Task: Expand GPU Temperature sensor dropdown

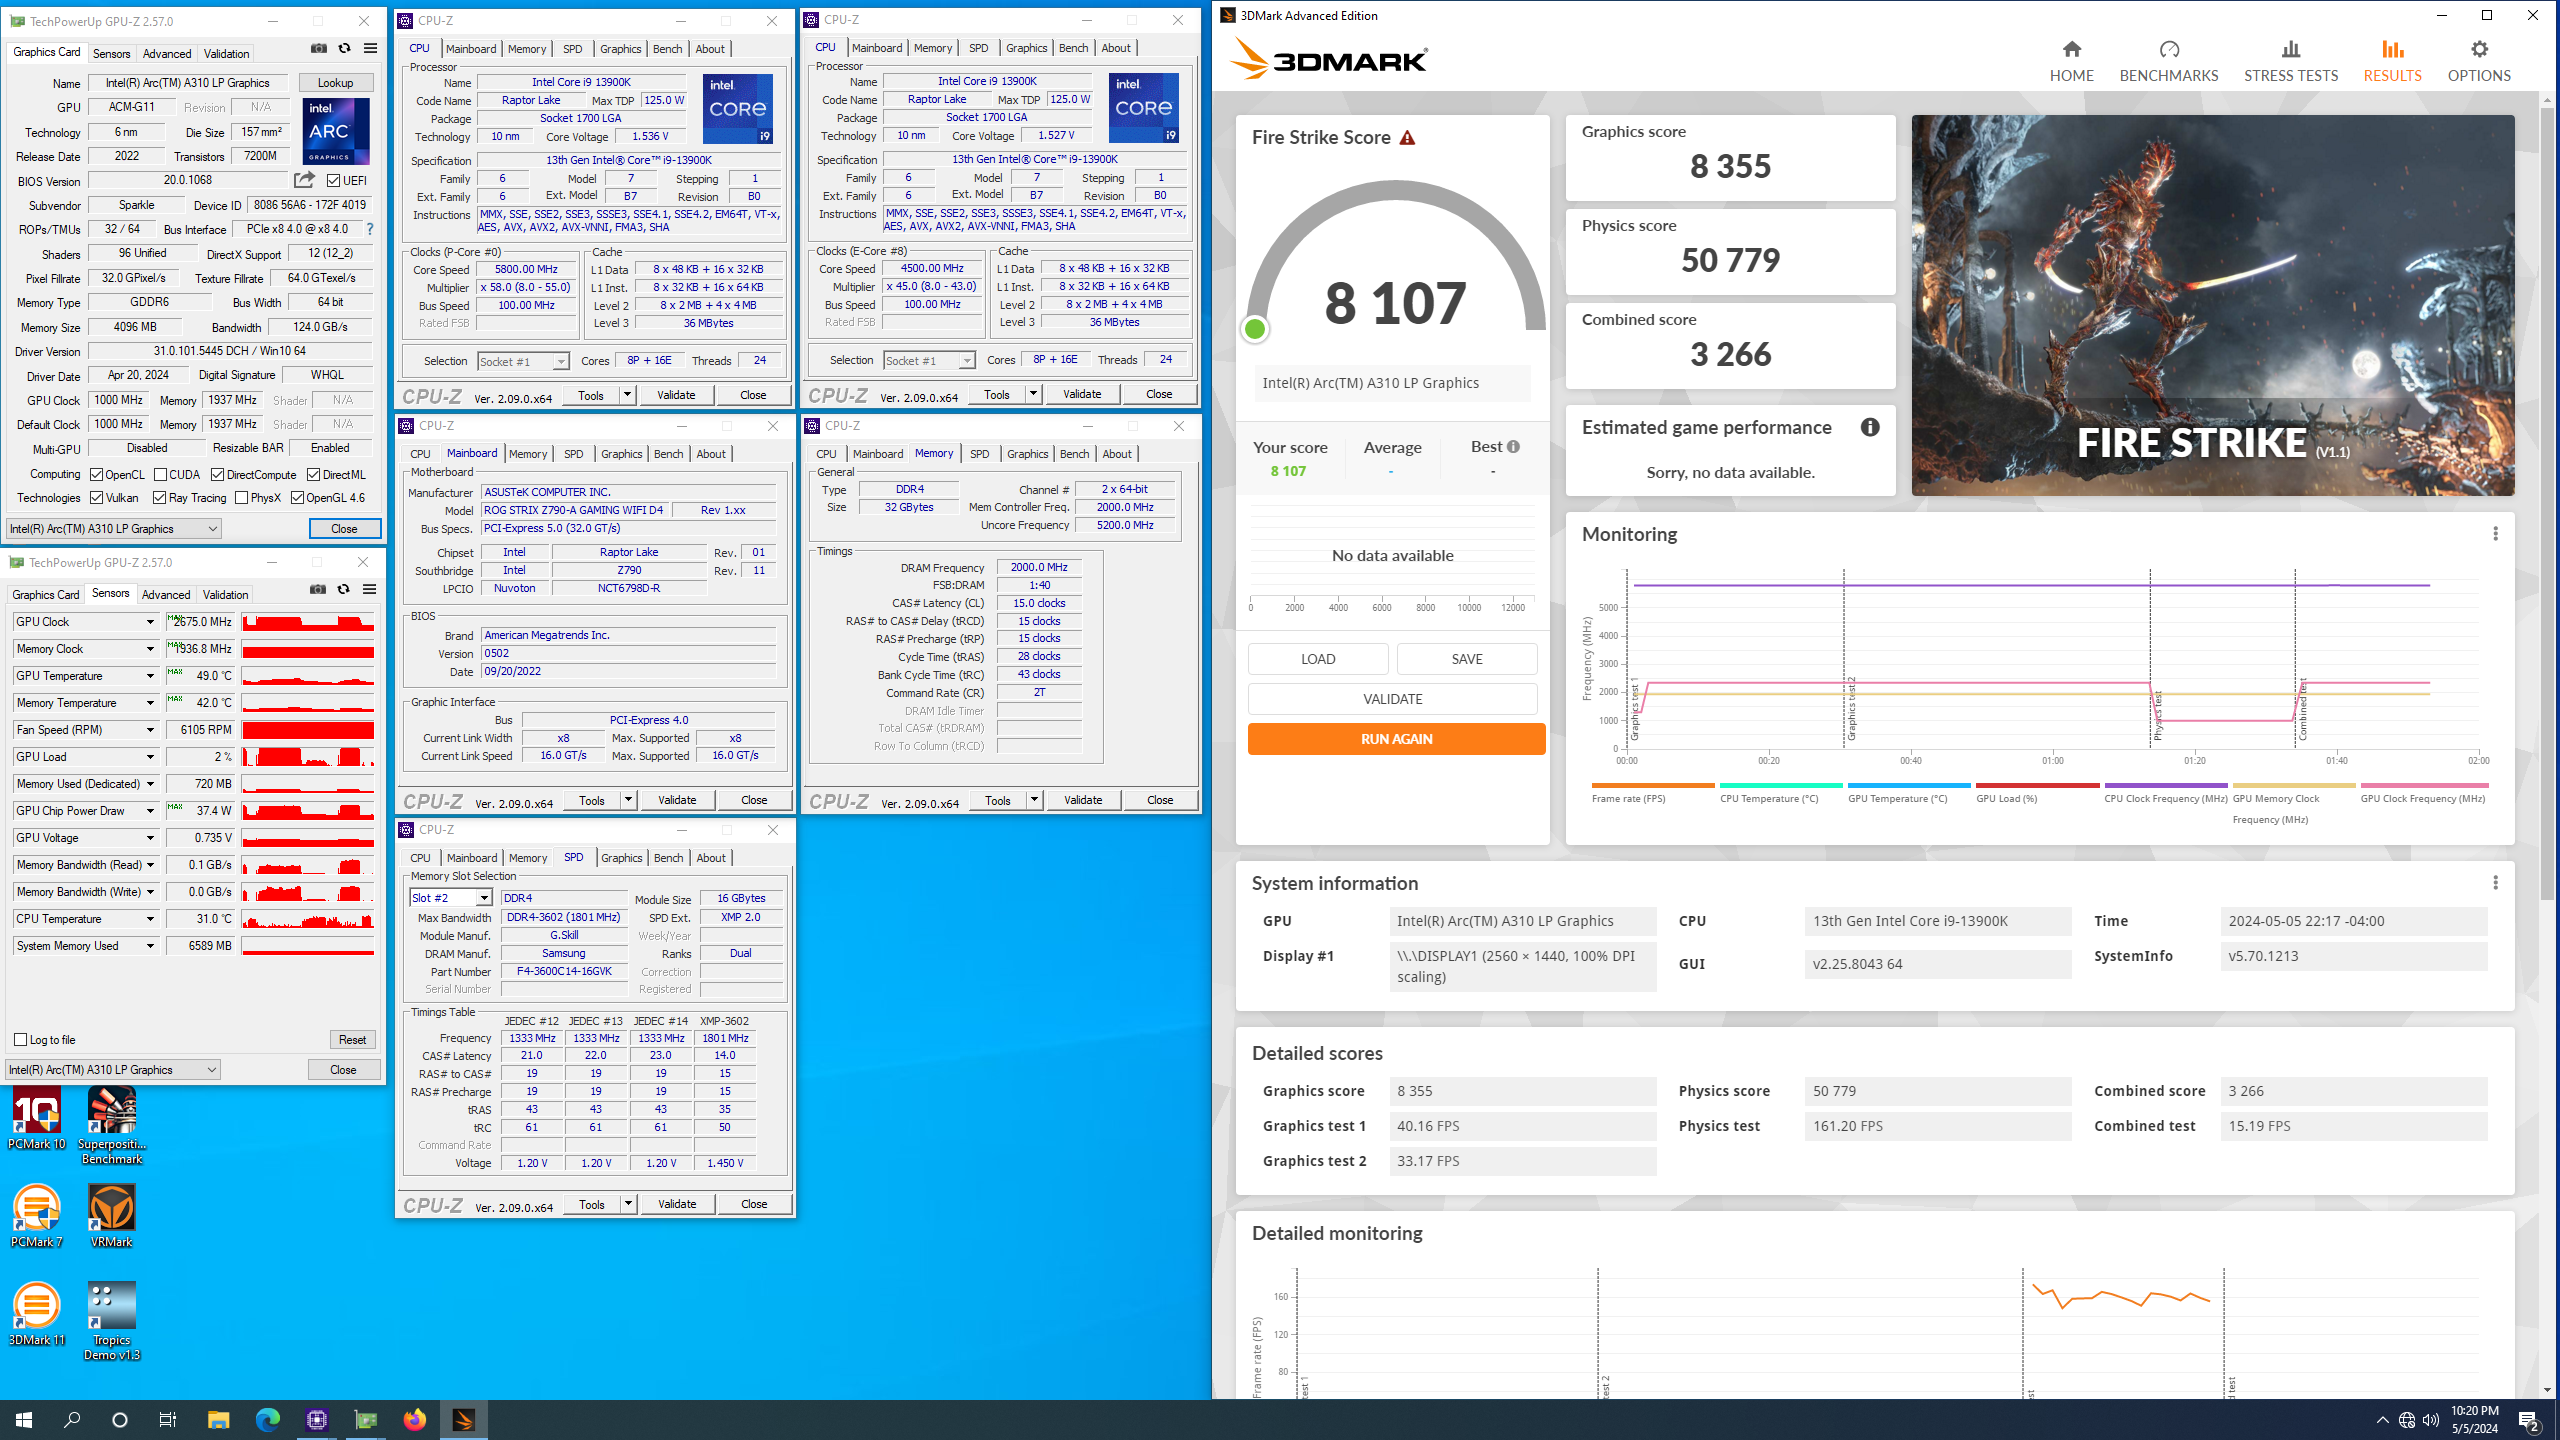Action: click(x=150, y=676)
